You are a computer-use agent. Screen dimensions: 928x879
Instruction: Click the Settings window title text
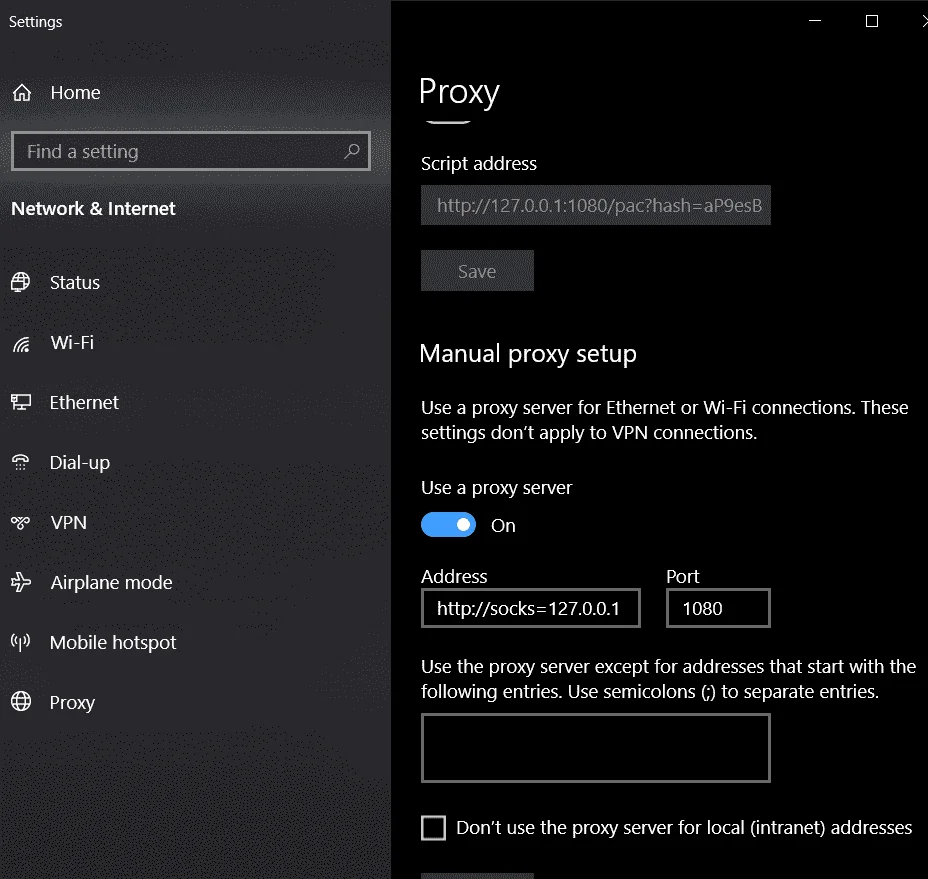coord(36,22)
